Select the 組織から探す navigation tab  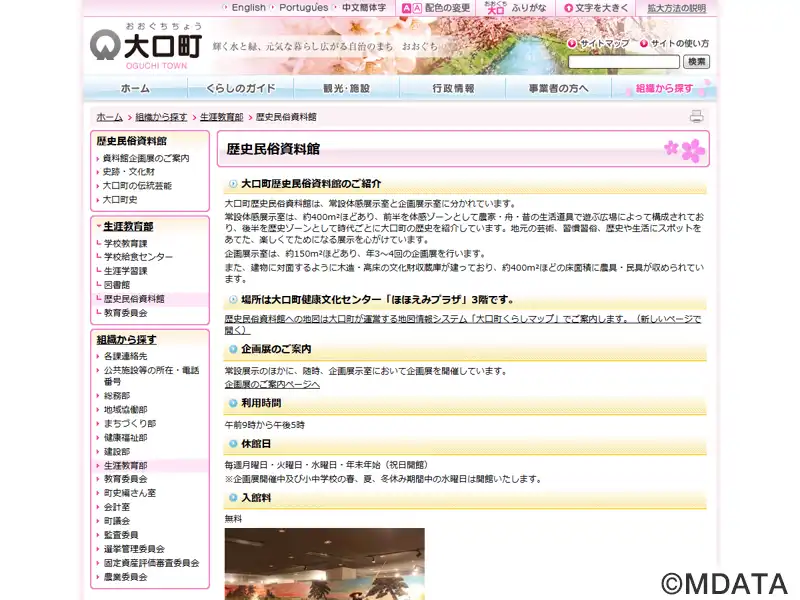tap(663, 88)
